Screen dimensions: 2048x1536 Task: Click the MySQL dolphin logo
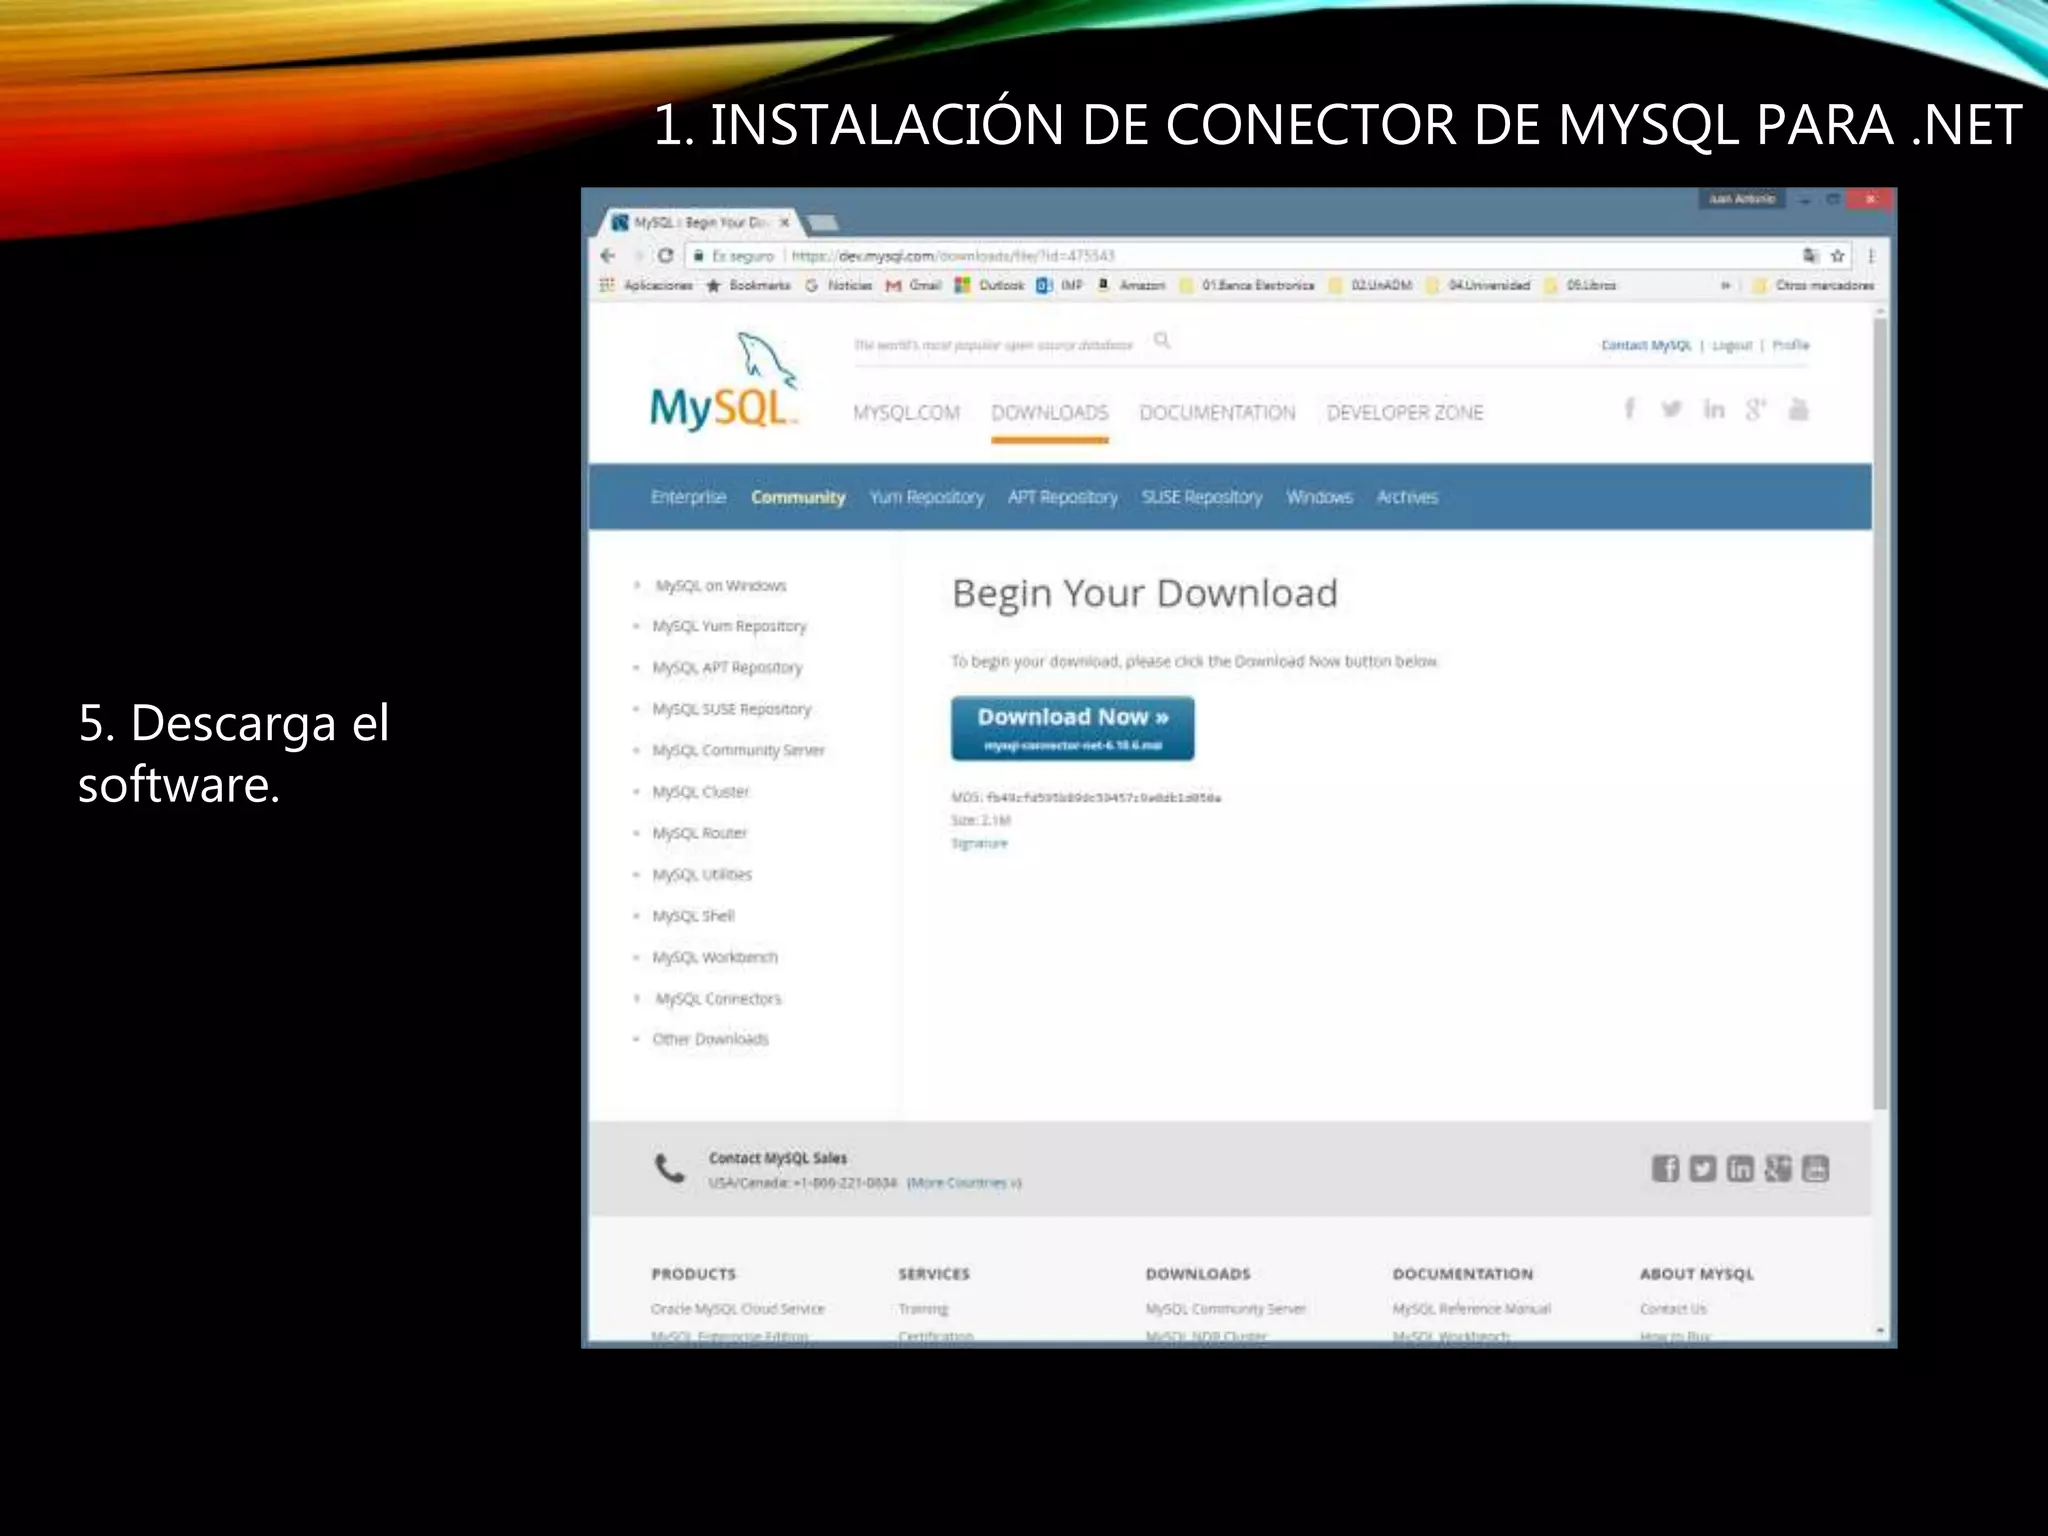(723, 383)
